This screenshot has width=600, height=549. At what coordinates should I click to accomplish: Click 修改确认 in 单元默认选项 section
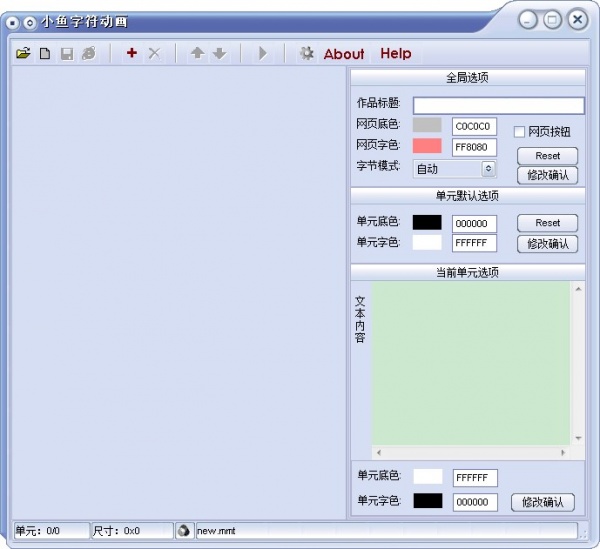548,244
